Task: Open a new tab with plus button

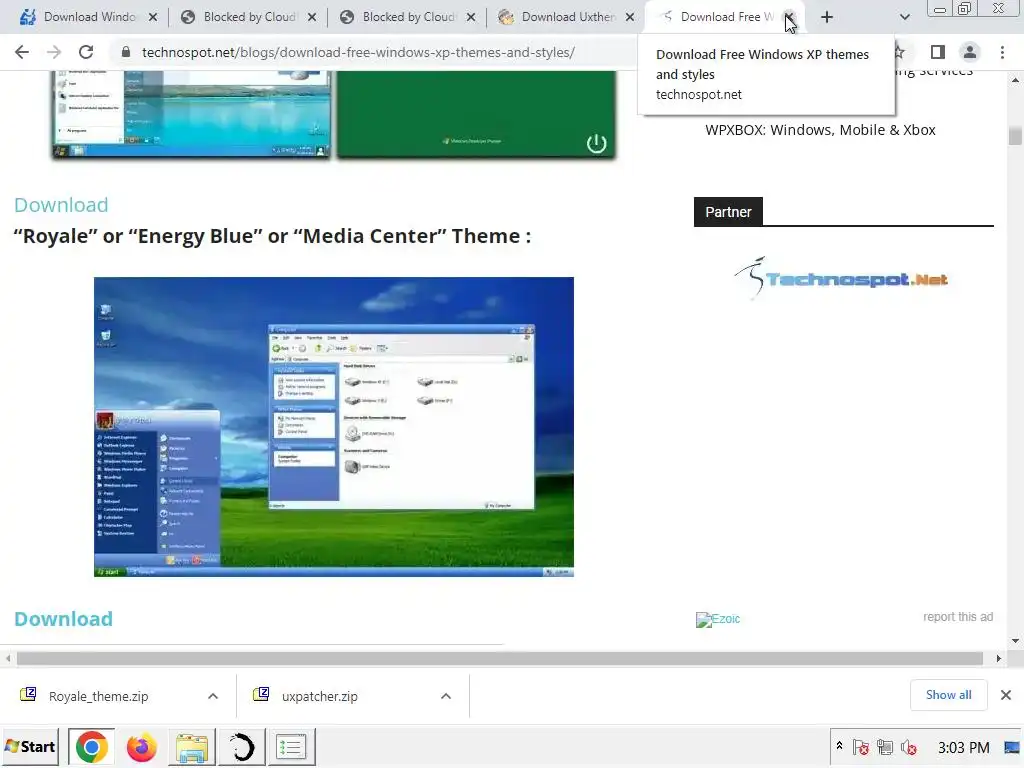Action: coord(827,18)
